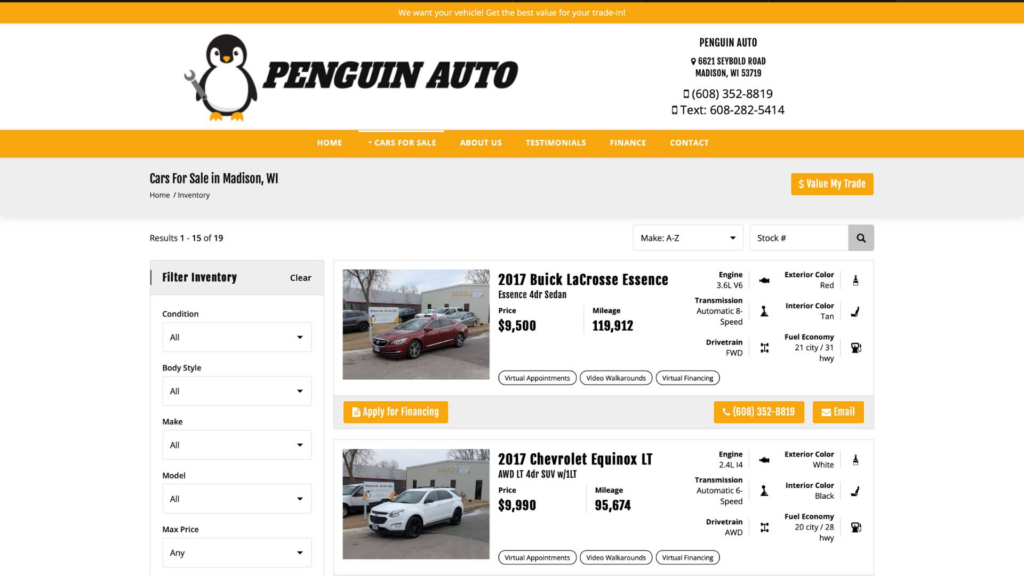Click the Inventory breadcrumb link
This screenshot has height=576, width=1024.
pos(194,195)
